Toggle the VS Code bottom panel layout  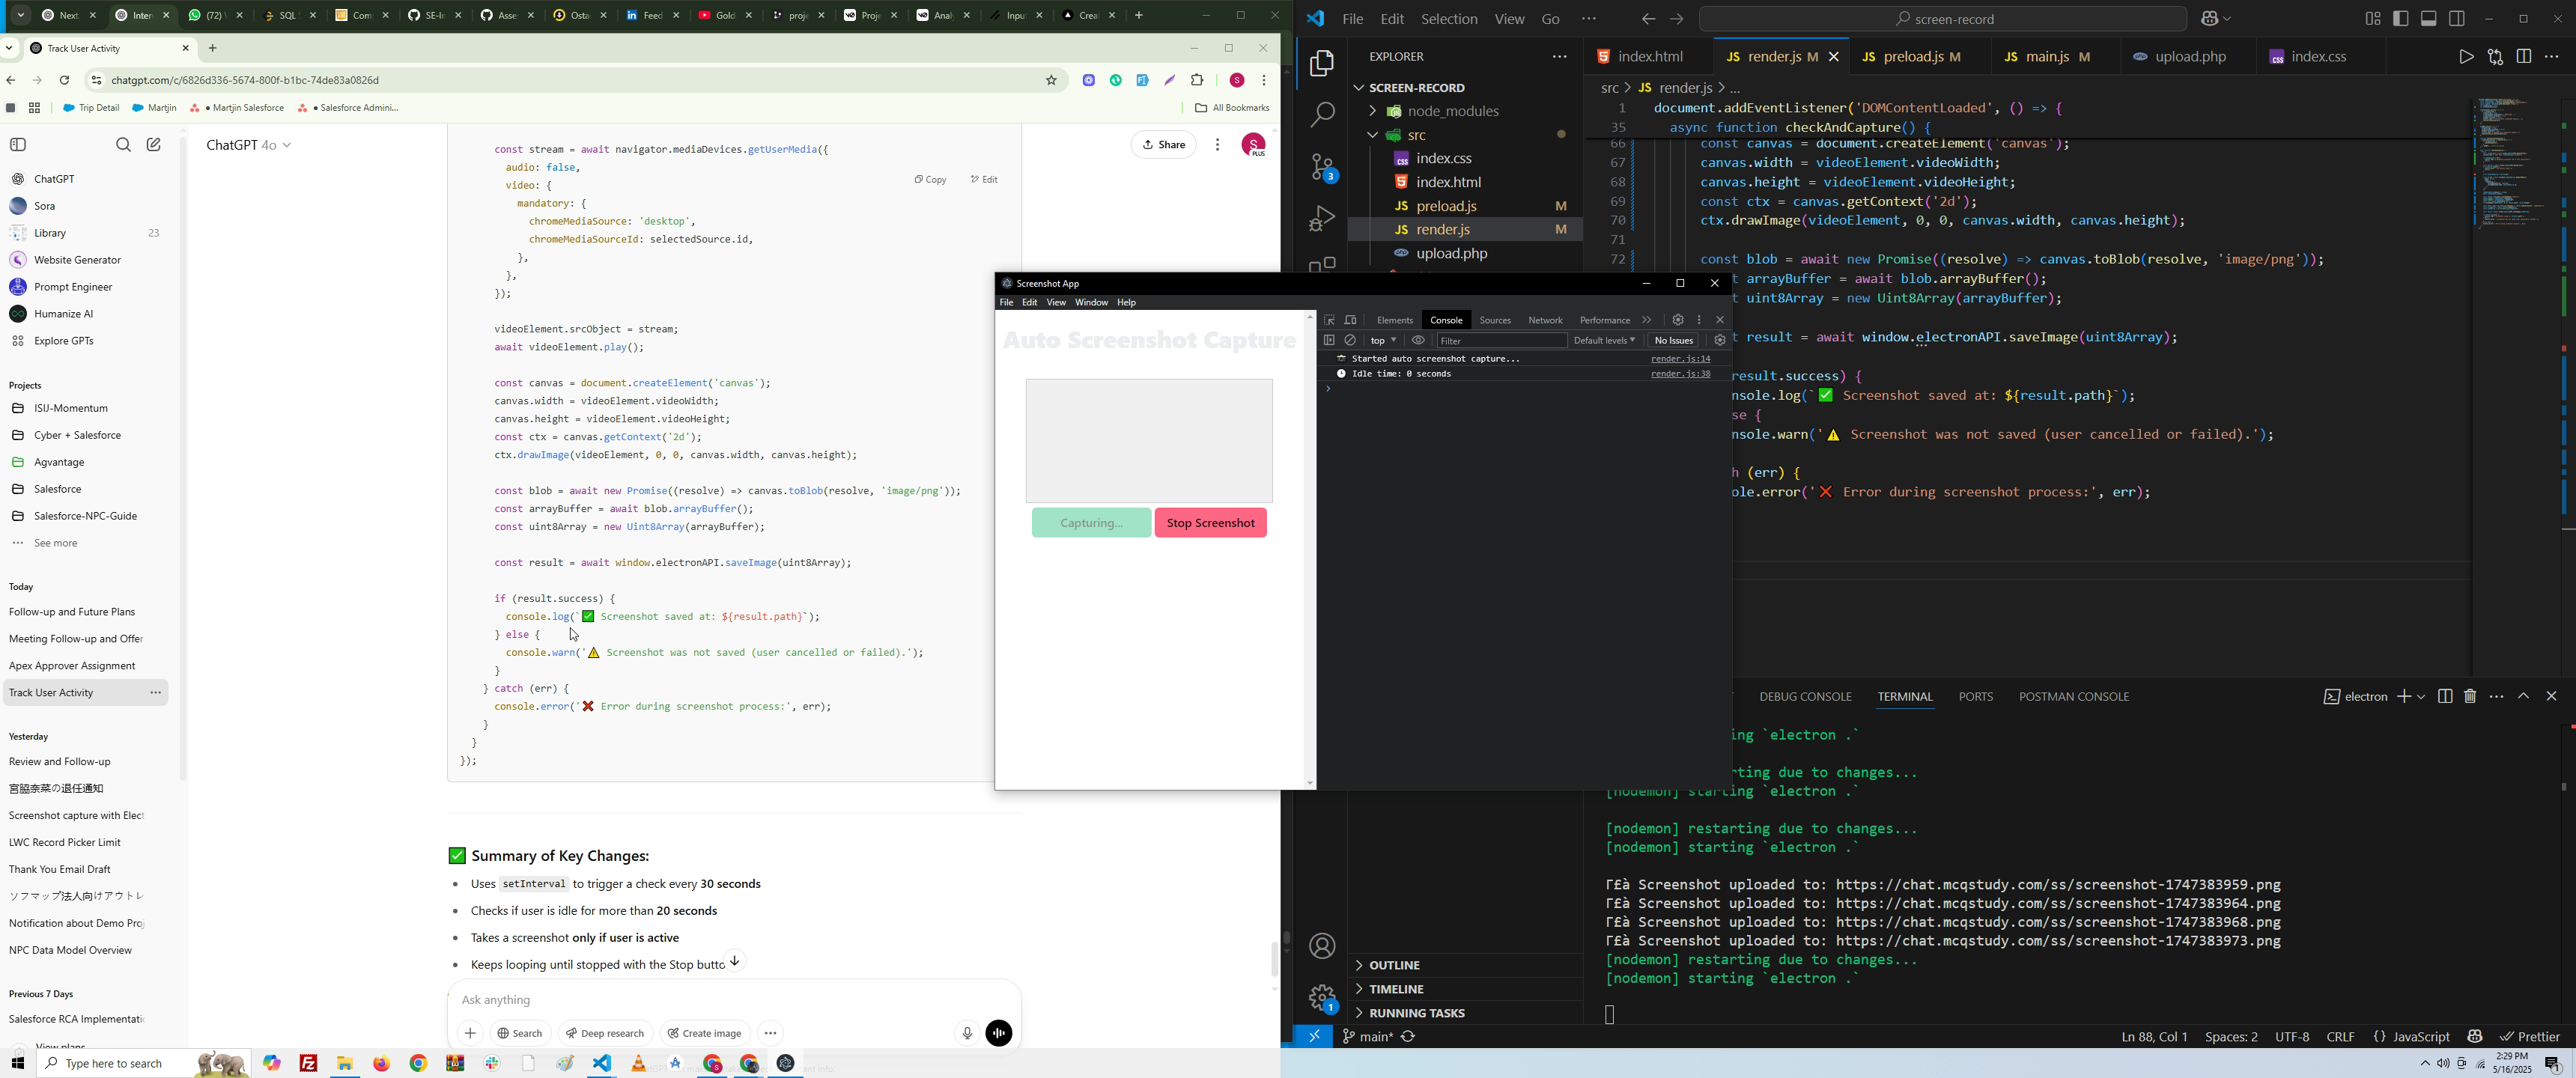click(2429, 19)
